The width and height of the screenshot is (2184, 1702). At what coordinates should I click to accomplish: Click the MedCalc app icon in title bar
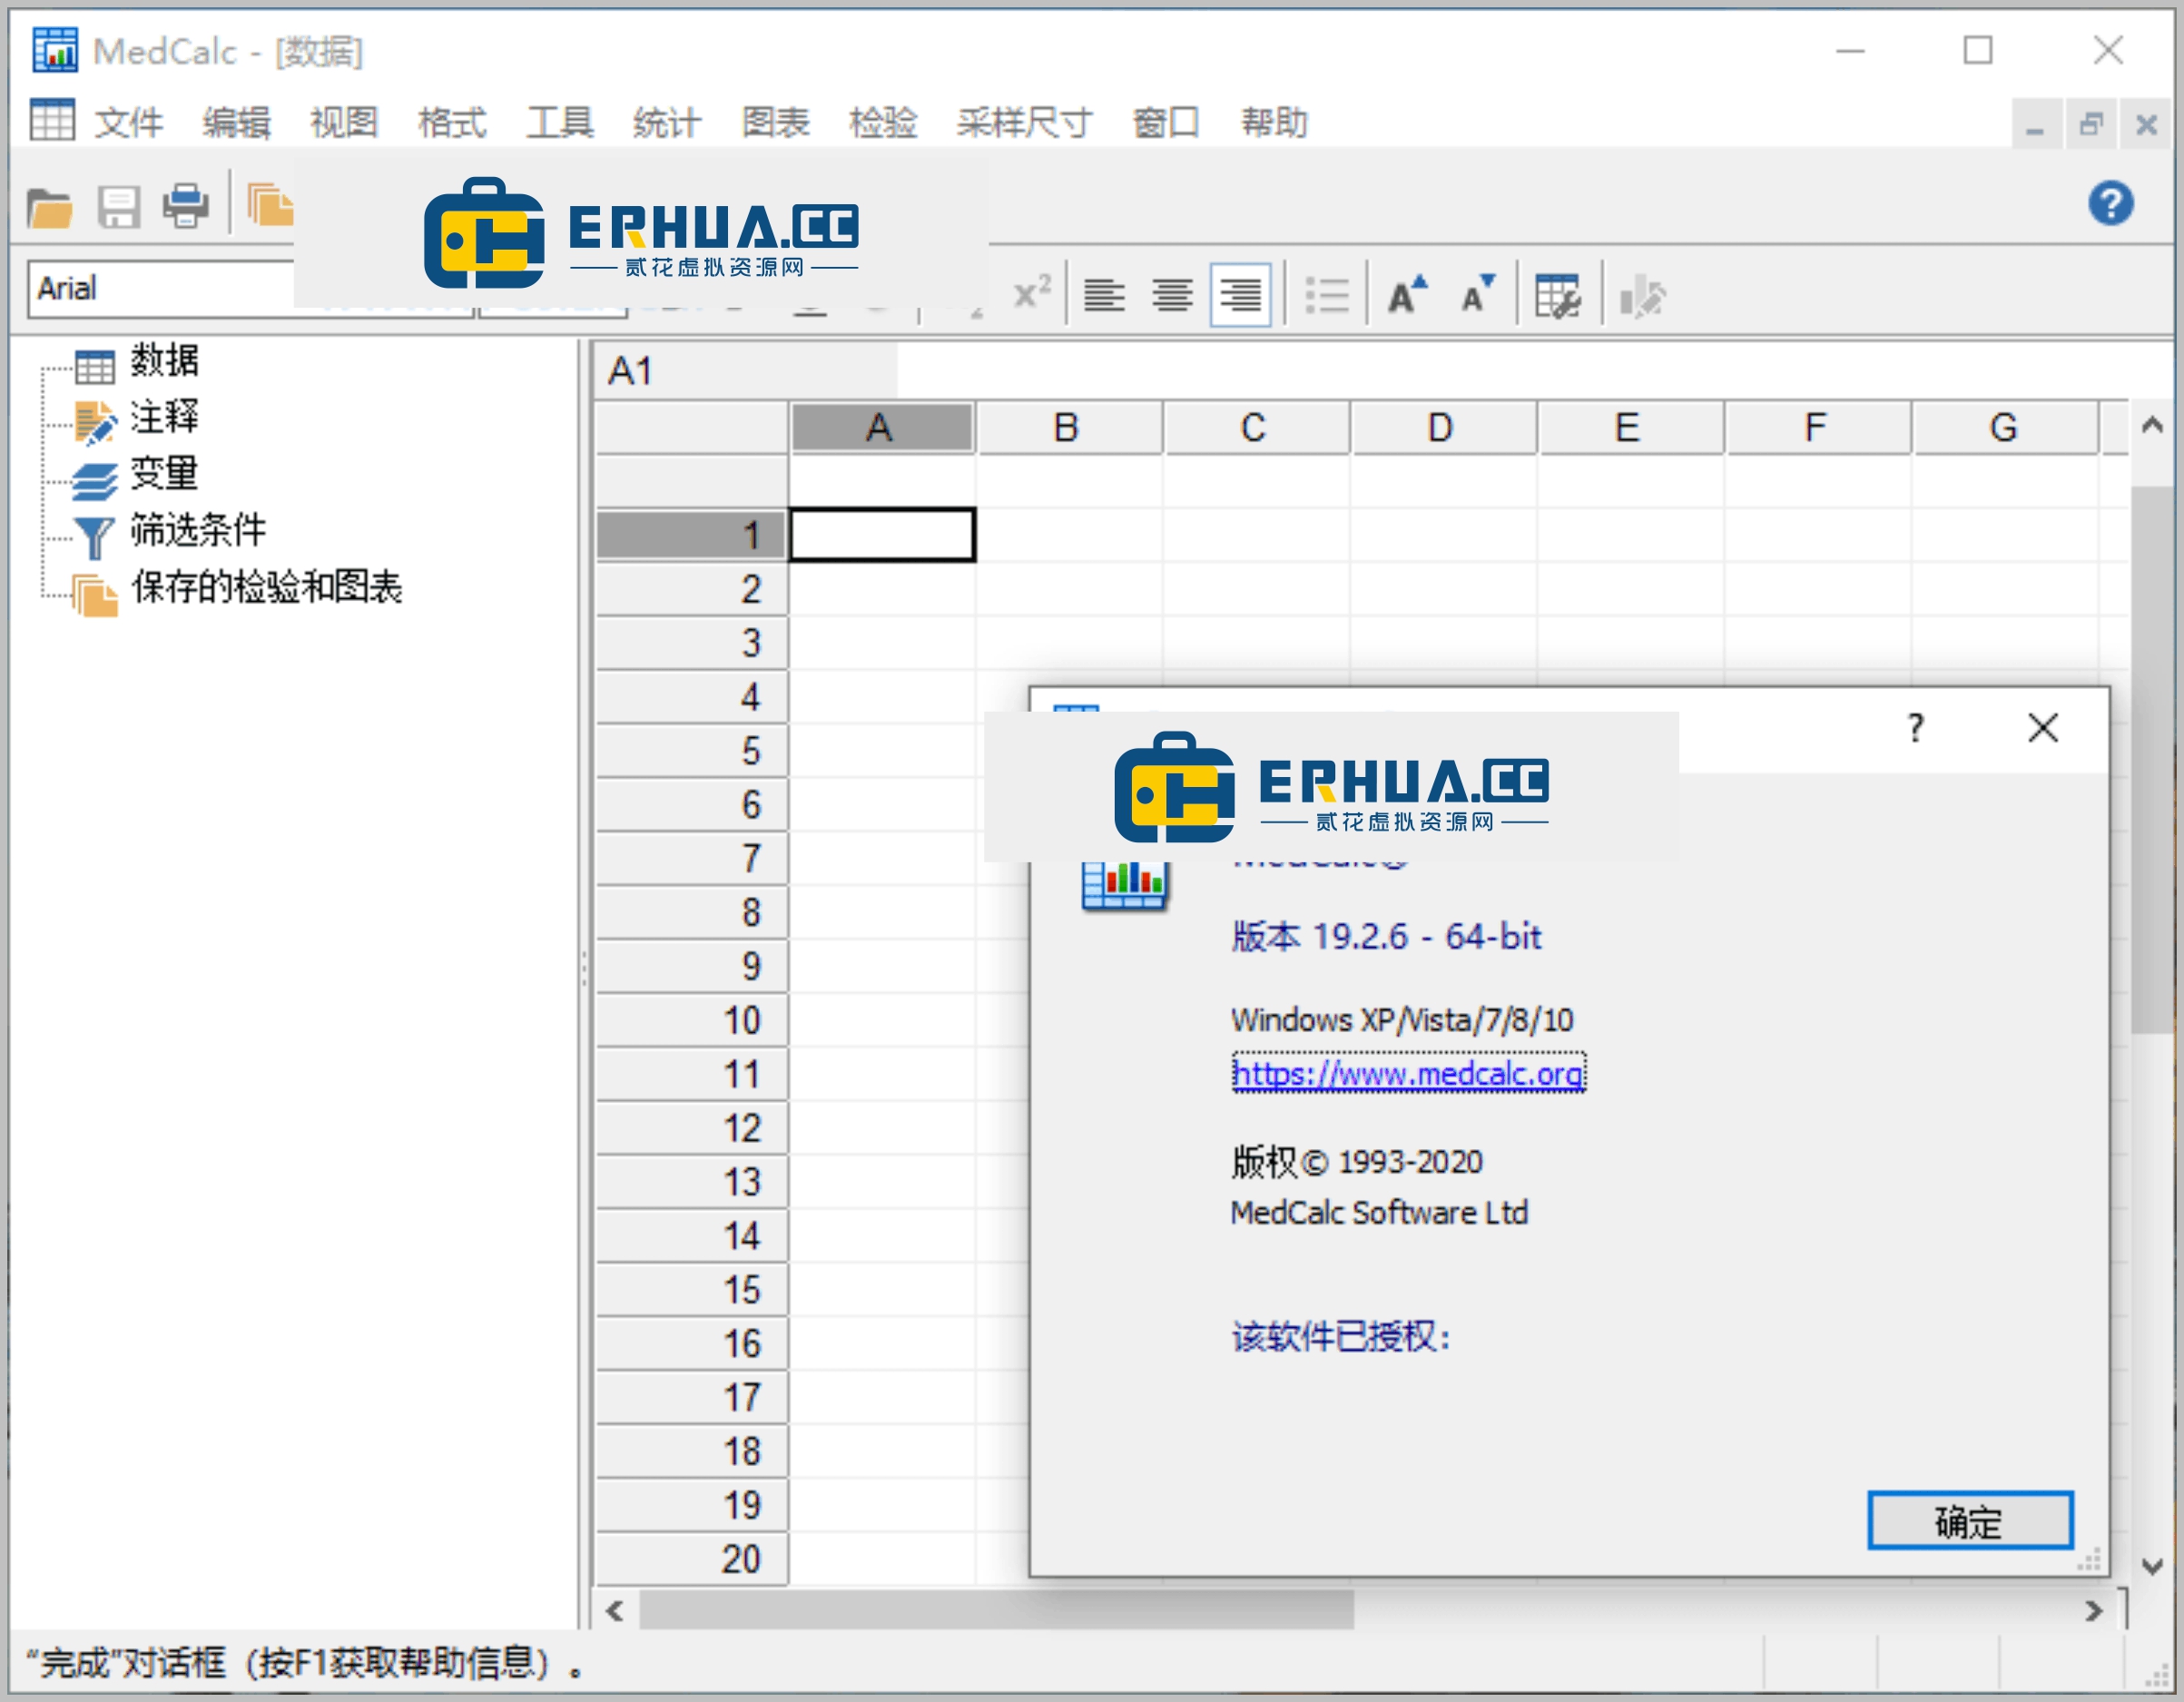54,50
